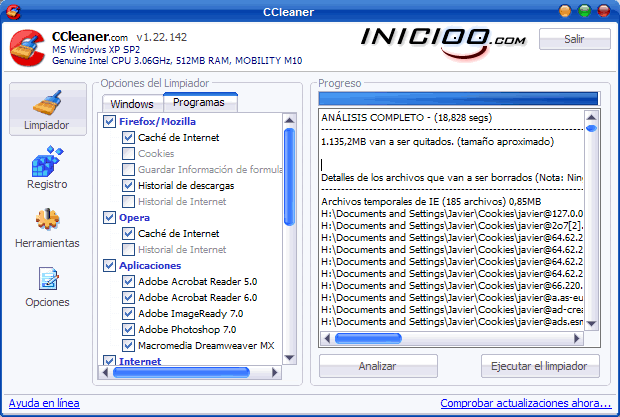Click progress log scroll down arrow

[592, 323]
